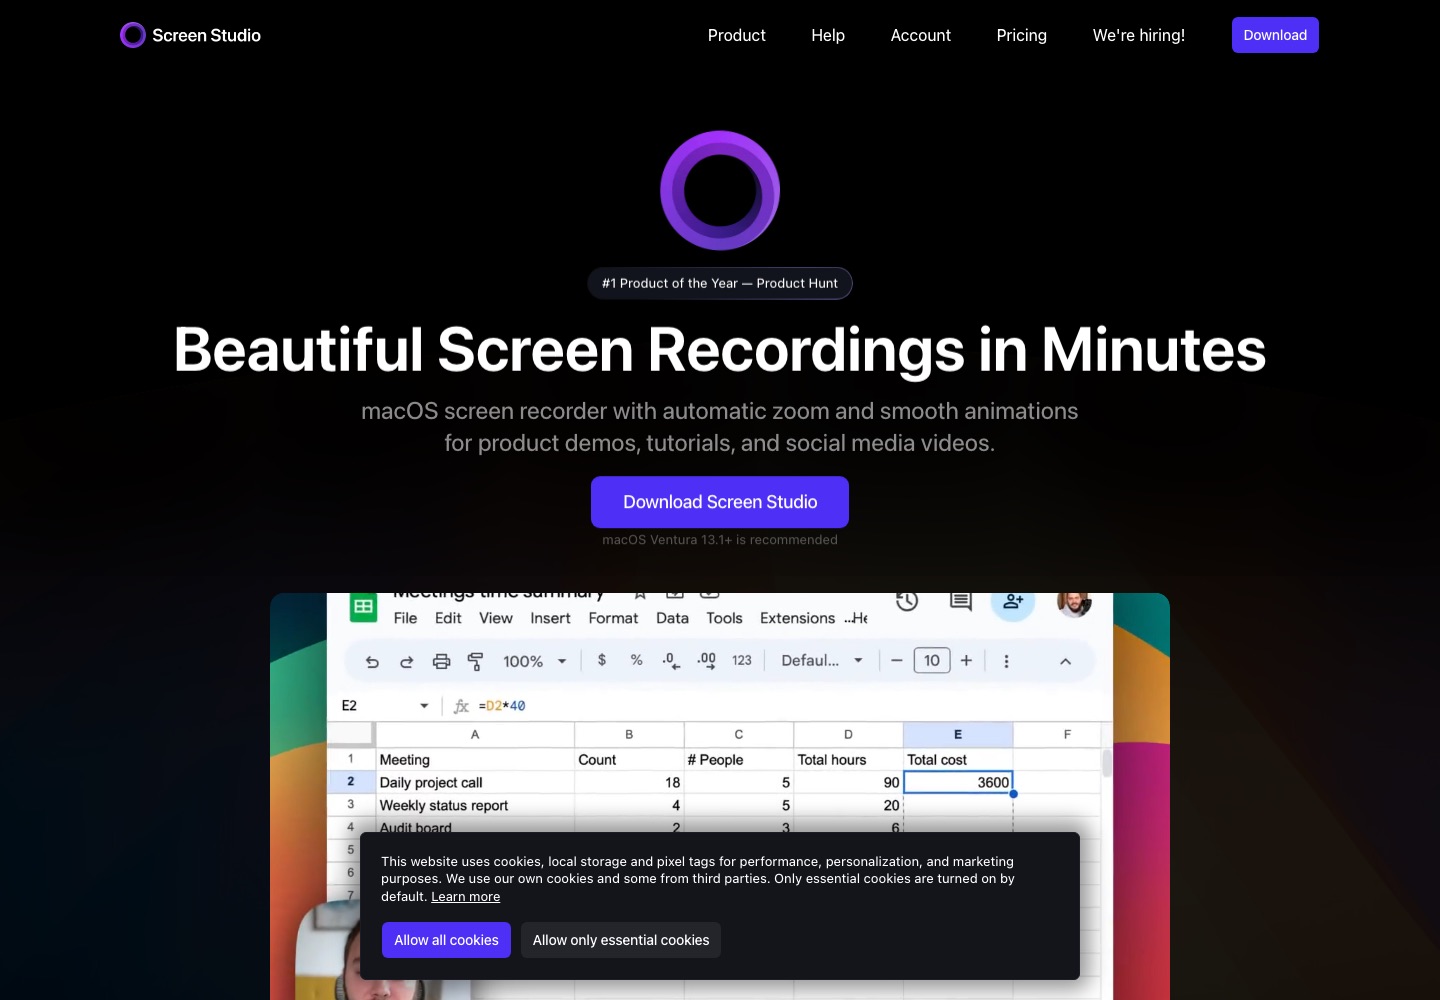Click the large purple ring app icon

pos(720,190)
